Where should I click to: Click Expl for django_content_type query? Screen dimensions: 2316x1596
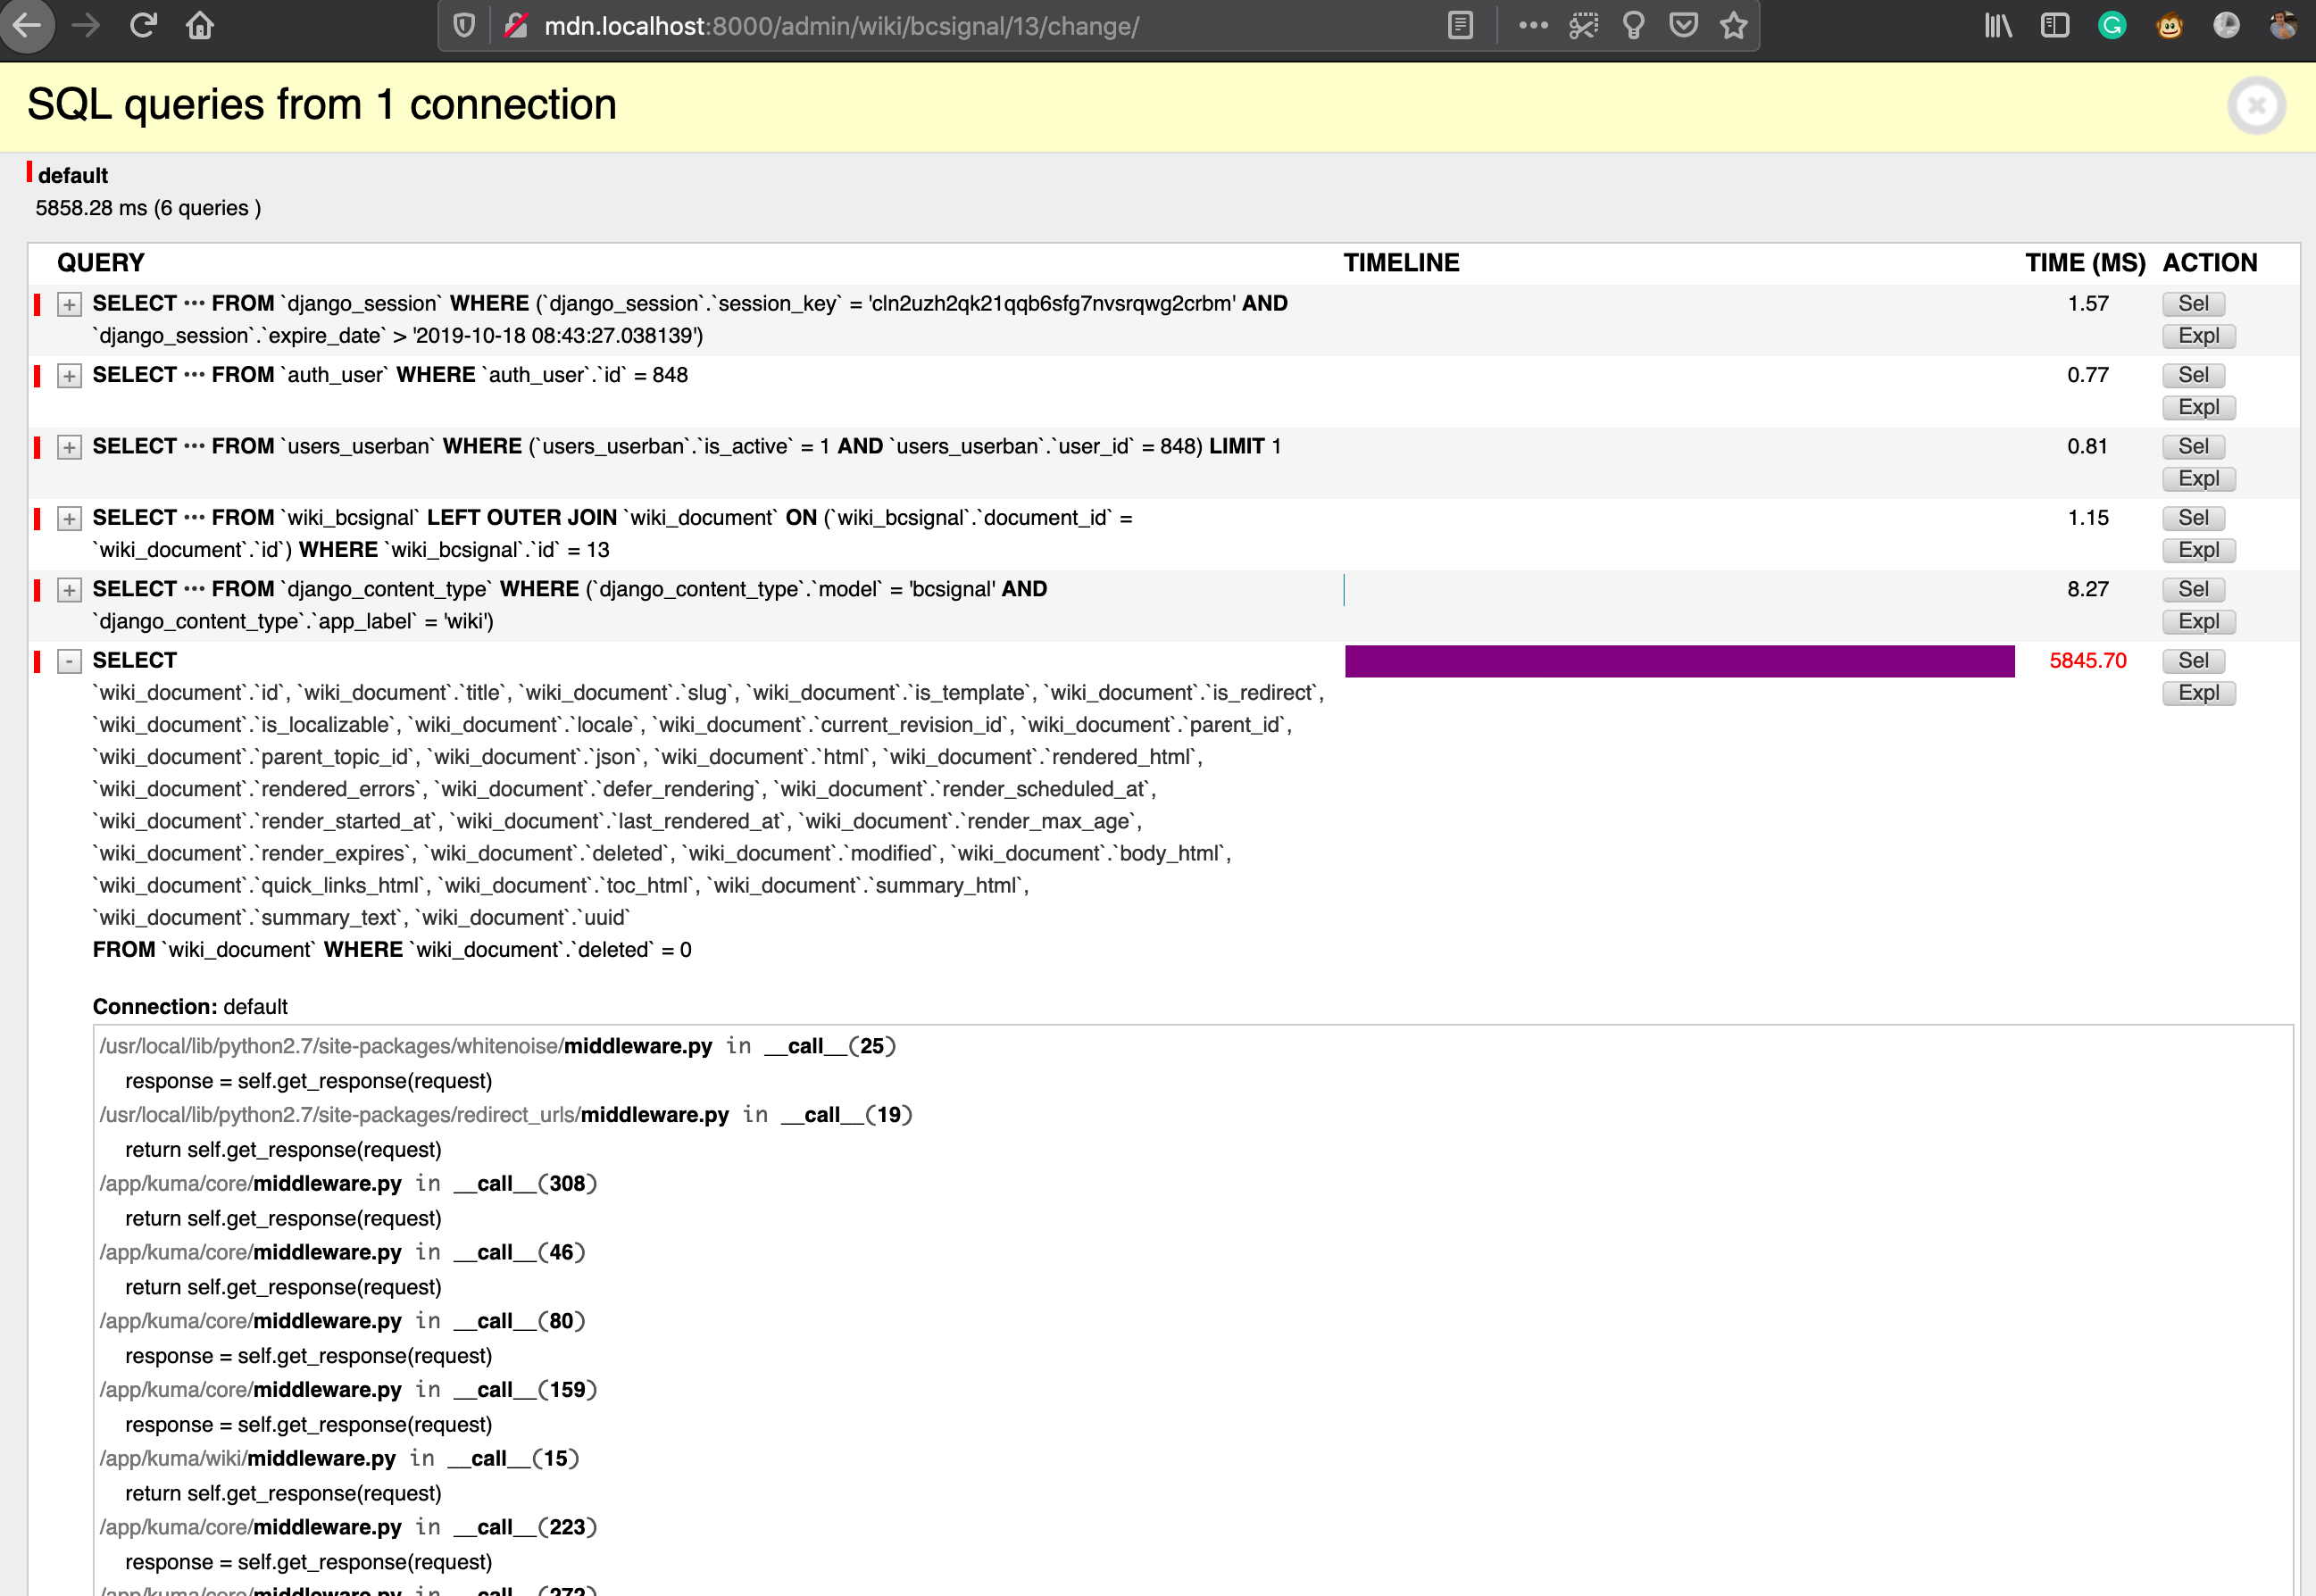[x=2198, y=622]
